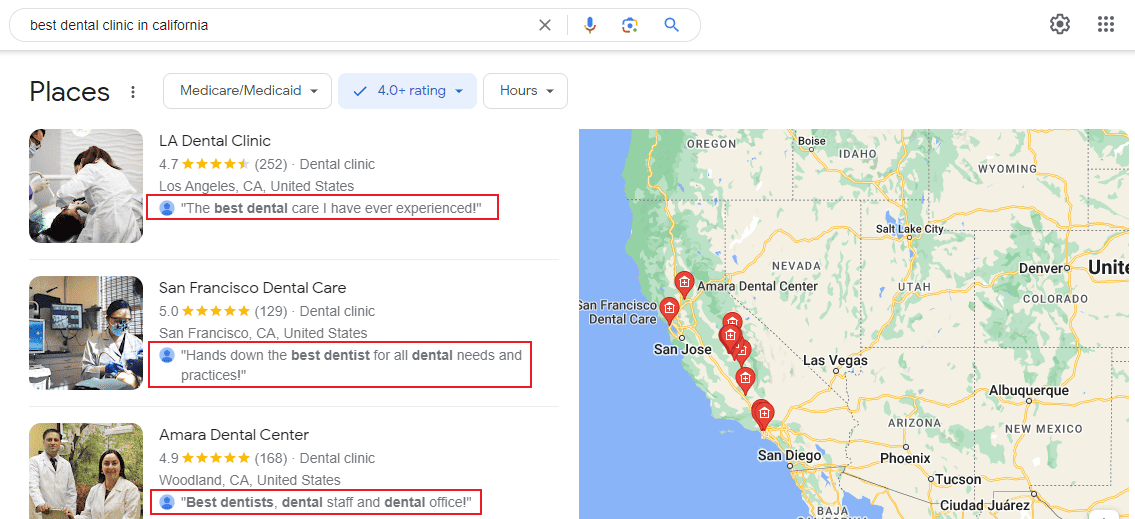1135x519 pixels.
Task: Click map pin near Amara Dental Center
Action: click(684, 282)
